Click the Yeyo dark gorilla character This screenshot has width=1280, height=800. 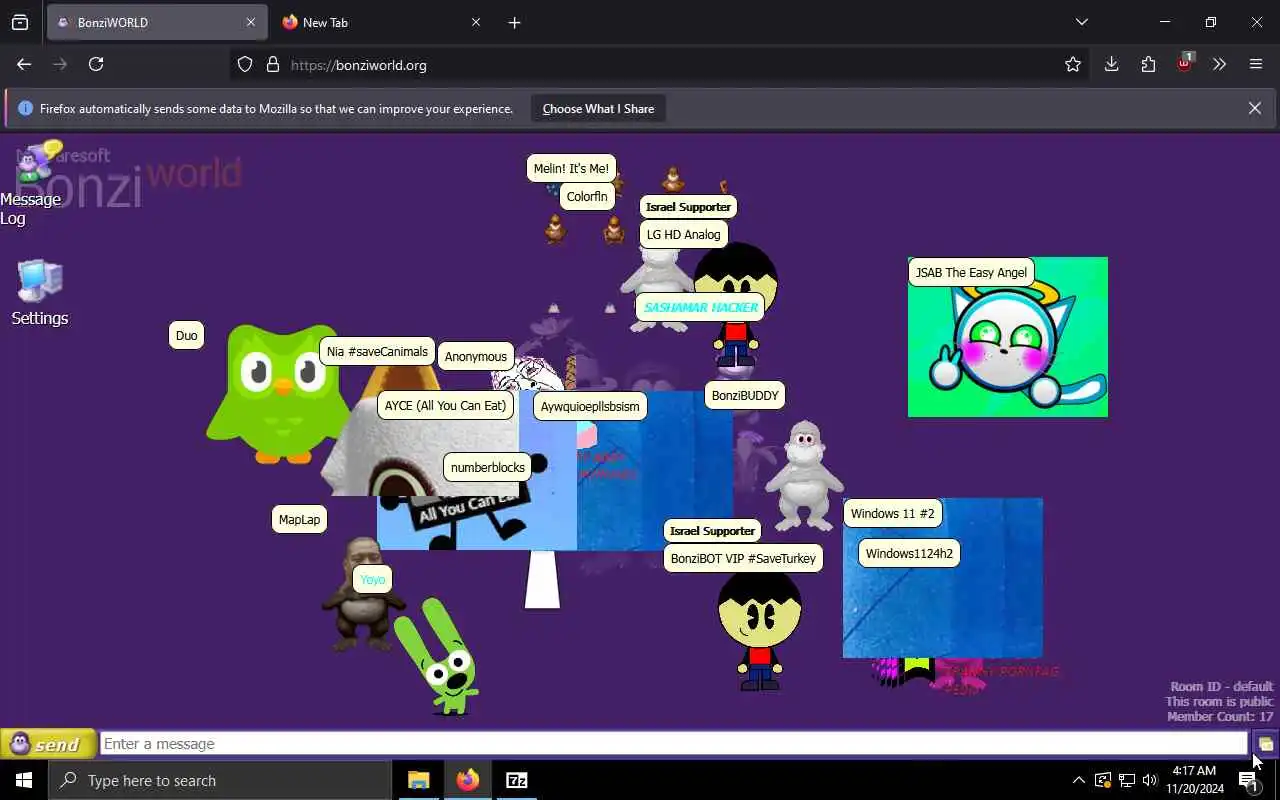point(362,595)
